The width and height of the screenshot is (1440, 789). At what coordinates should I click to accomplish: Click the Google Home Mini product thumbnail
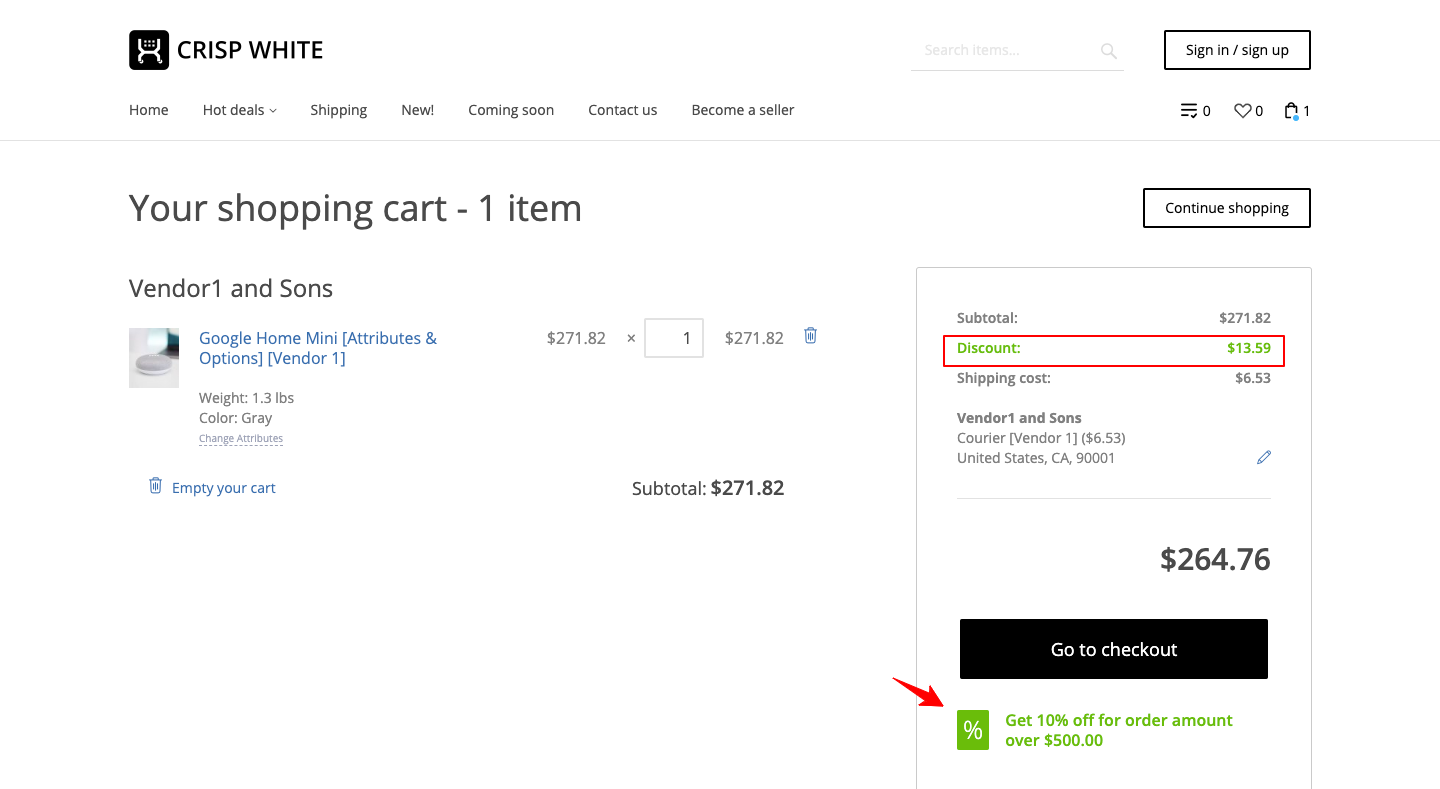click(x=154, y=358)
